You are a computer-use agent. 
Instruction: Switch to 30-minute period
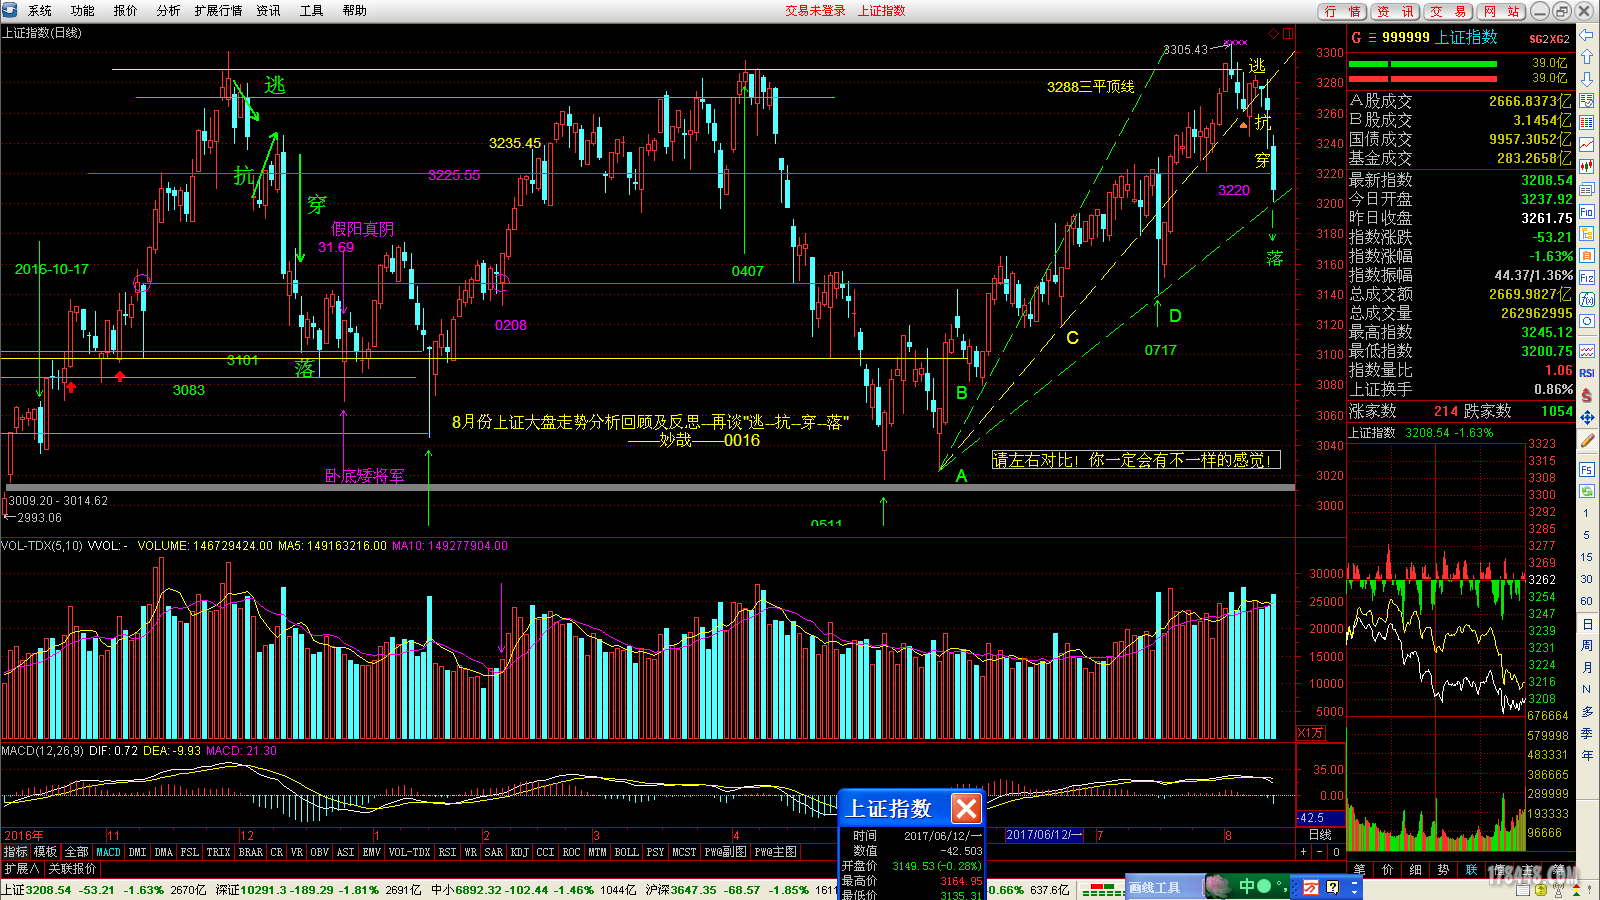[x=1586, y=579]
